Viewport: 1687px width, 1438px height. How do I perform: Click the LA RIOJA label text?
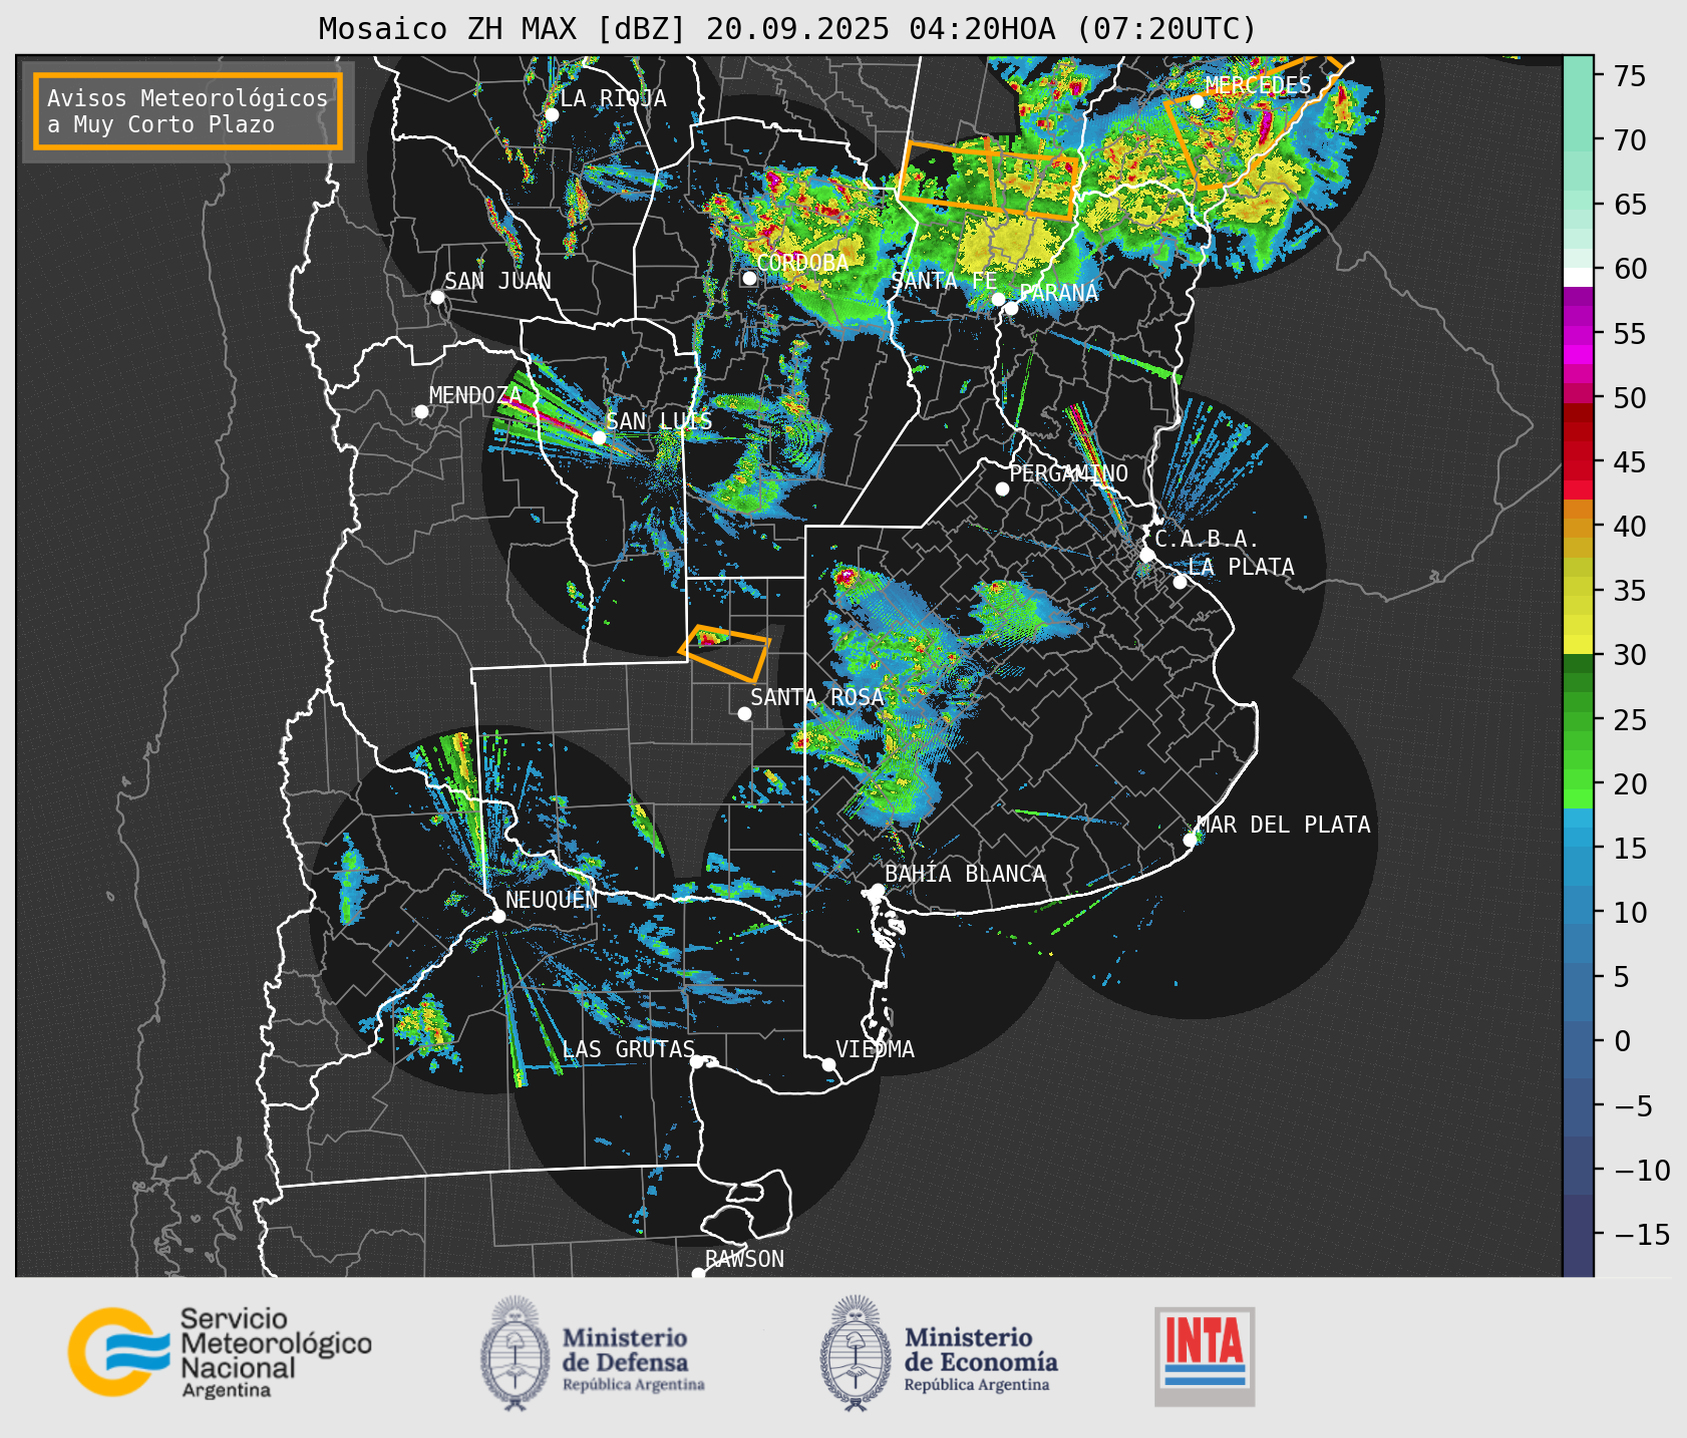point(613,98)
